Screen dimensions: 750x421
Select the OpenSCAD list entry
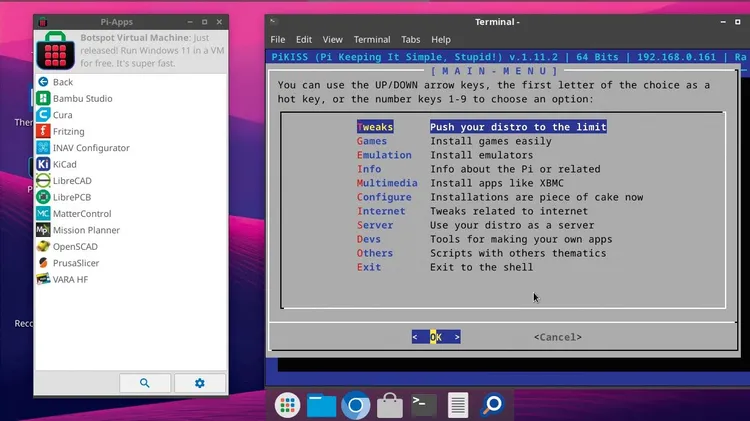point(76,246)
